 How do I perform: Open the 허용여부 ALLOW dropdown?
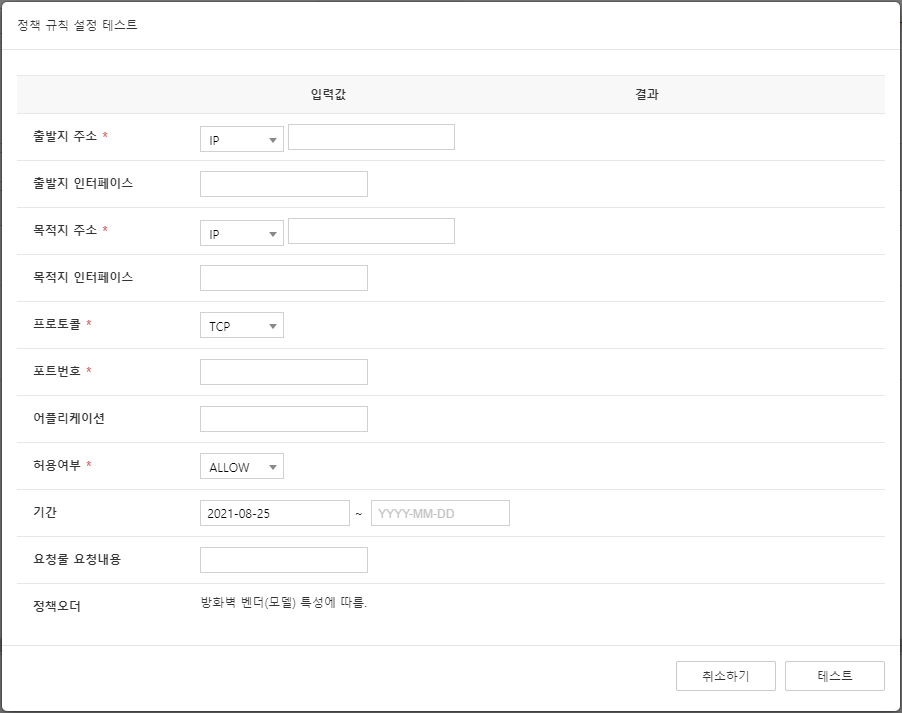coord(242,466)
